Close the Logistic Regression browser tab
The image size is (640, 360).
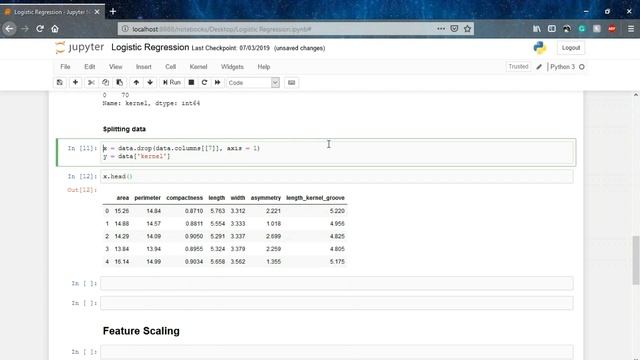tap(97, 12)
